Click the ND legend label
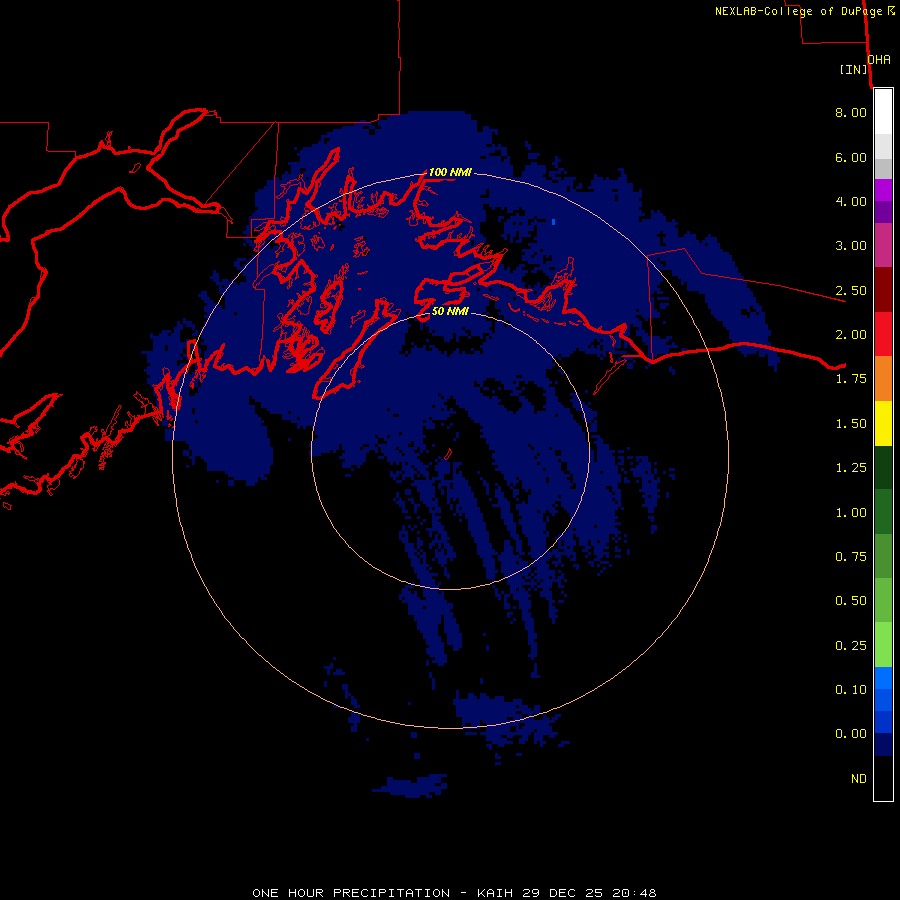 [859, 779]
